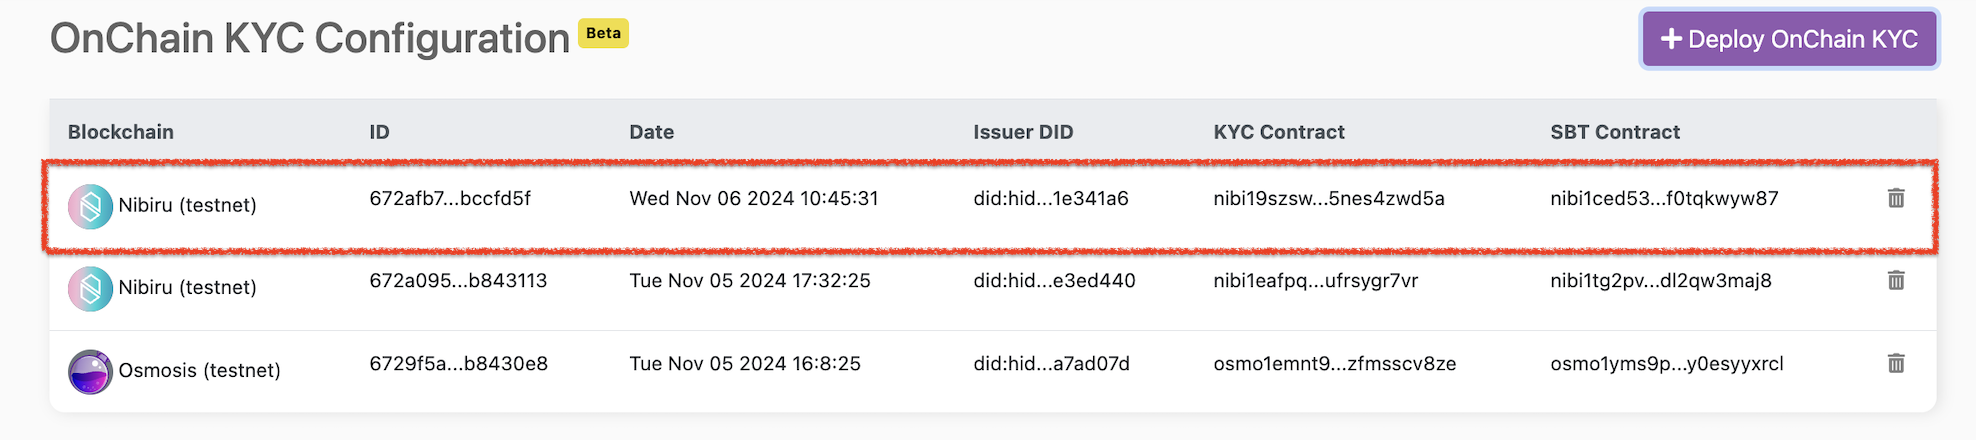Click the plus icon in Deploy button
This screenshot has width=1976, height=440.
[1671, 39]
